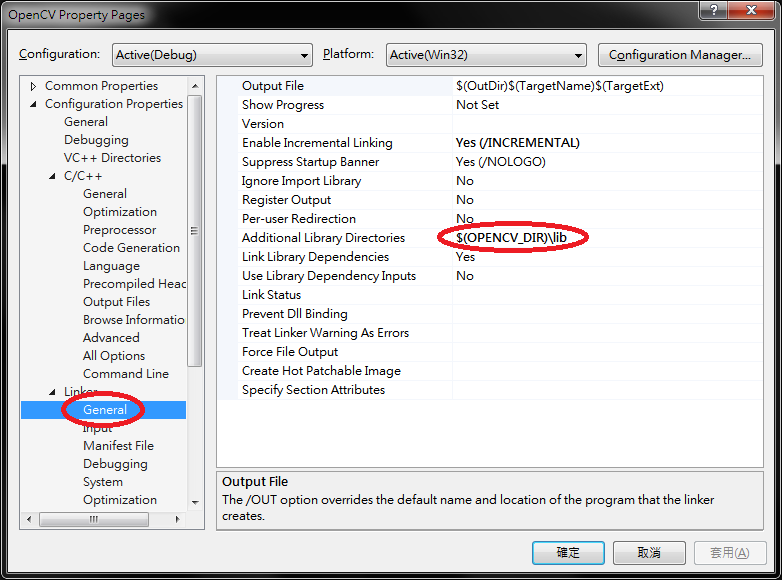Select the Common Properties tree label
Screen dimensions: 782x580
click(x=101, y=86)
